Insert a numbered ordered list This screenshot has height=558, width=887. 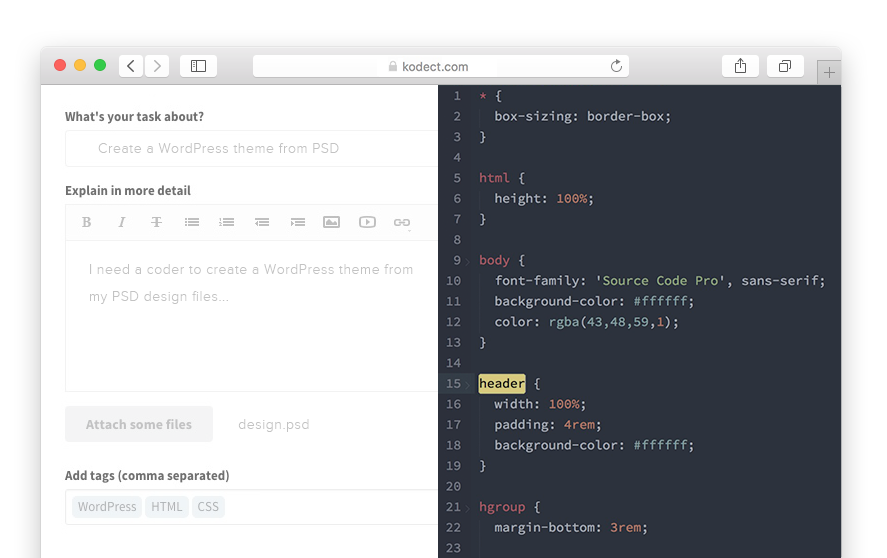(227, 222)
